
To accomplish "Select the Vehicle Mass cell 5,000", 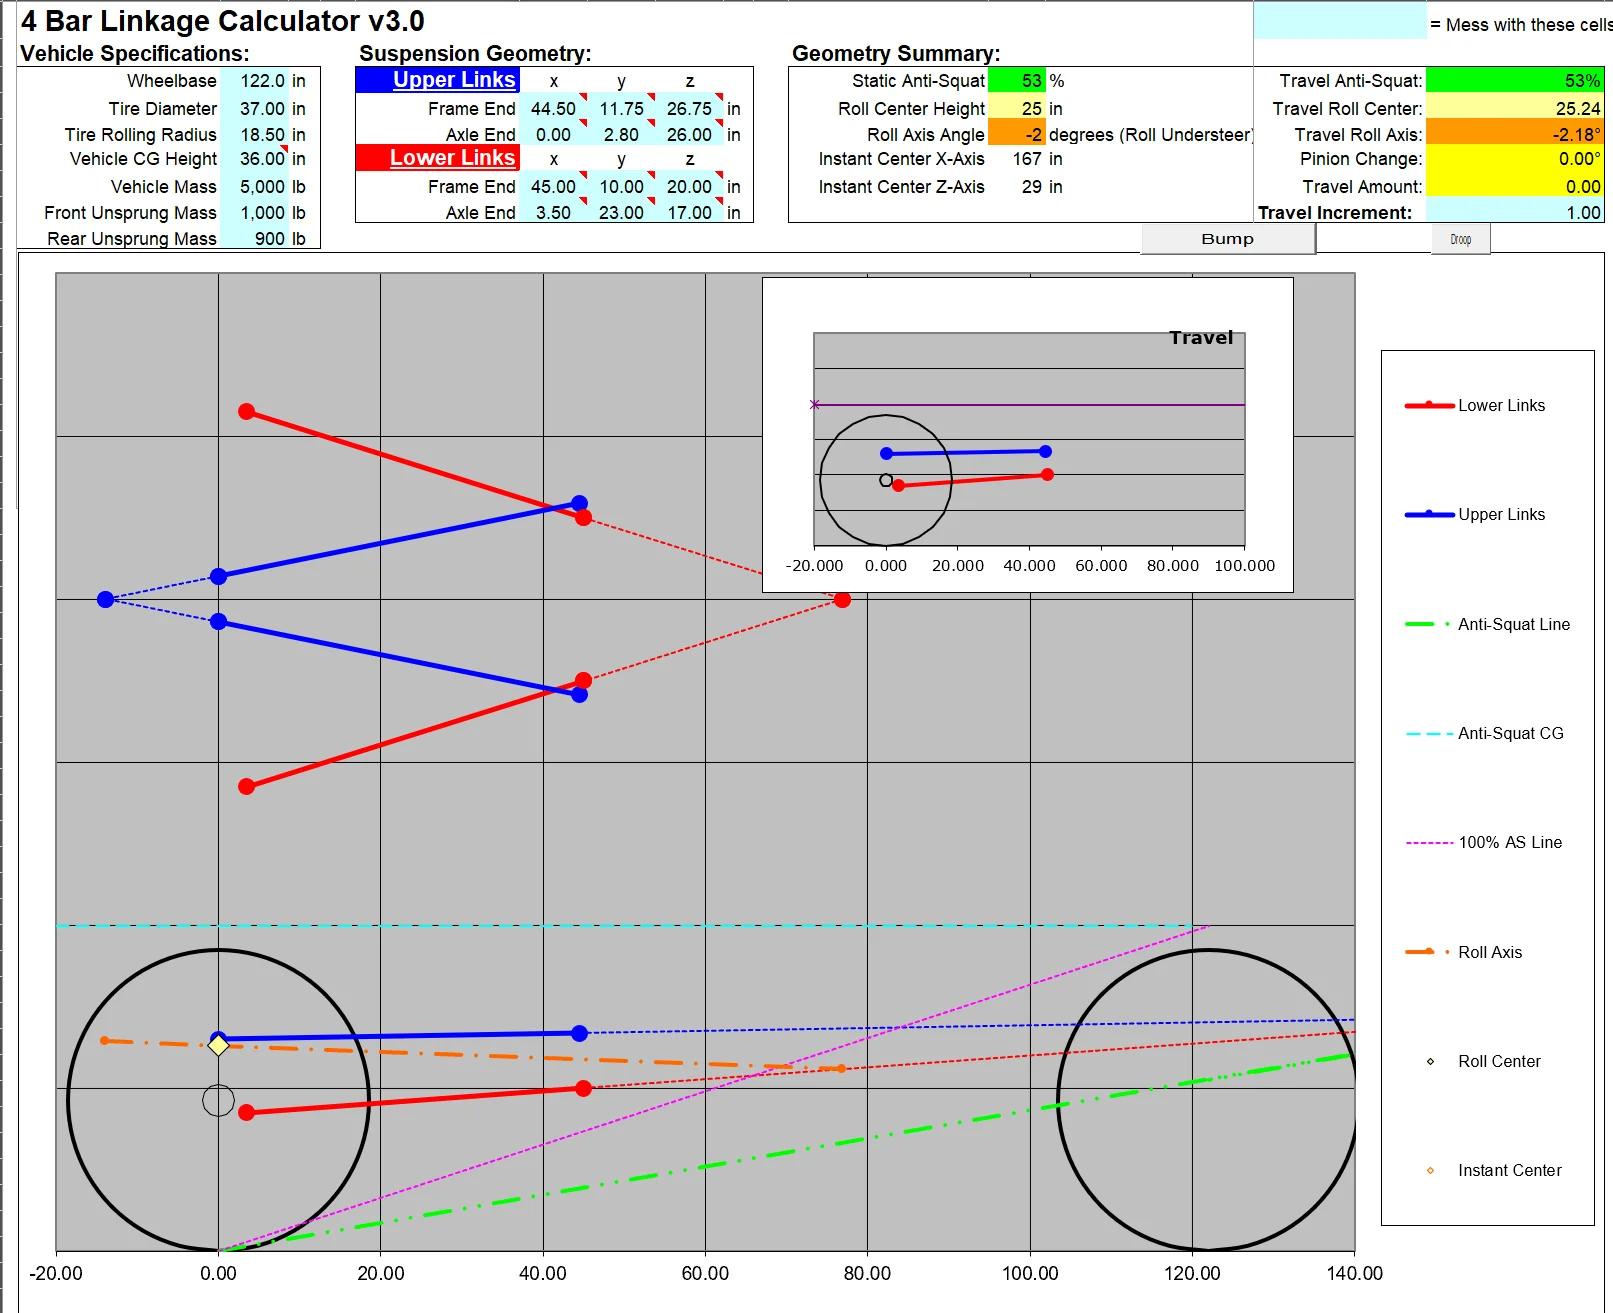I will coord(255,186).
